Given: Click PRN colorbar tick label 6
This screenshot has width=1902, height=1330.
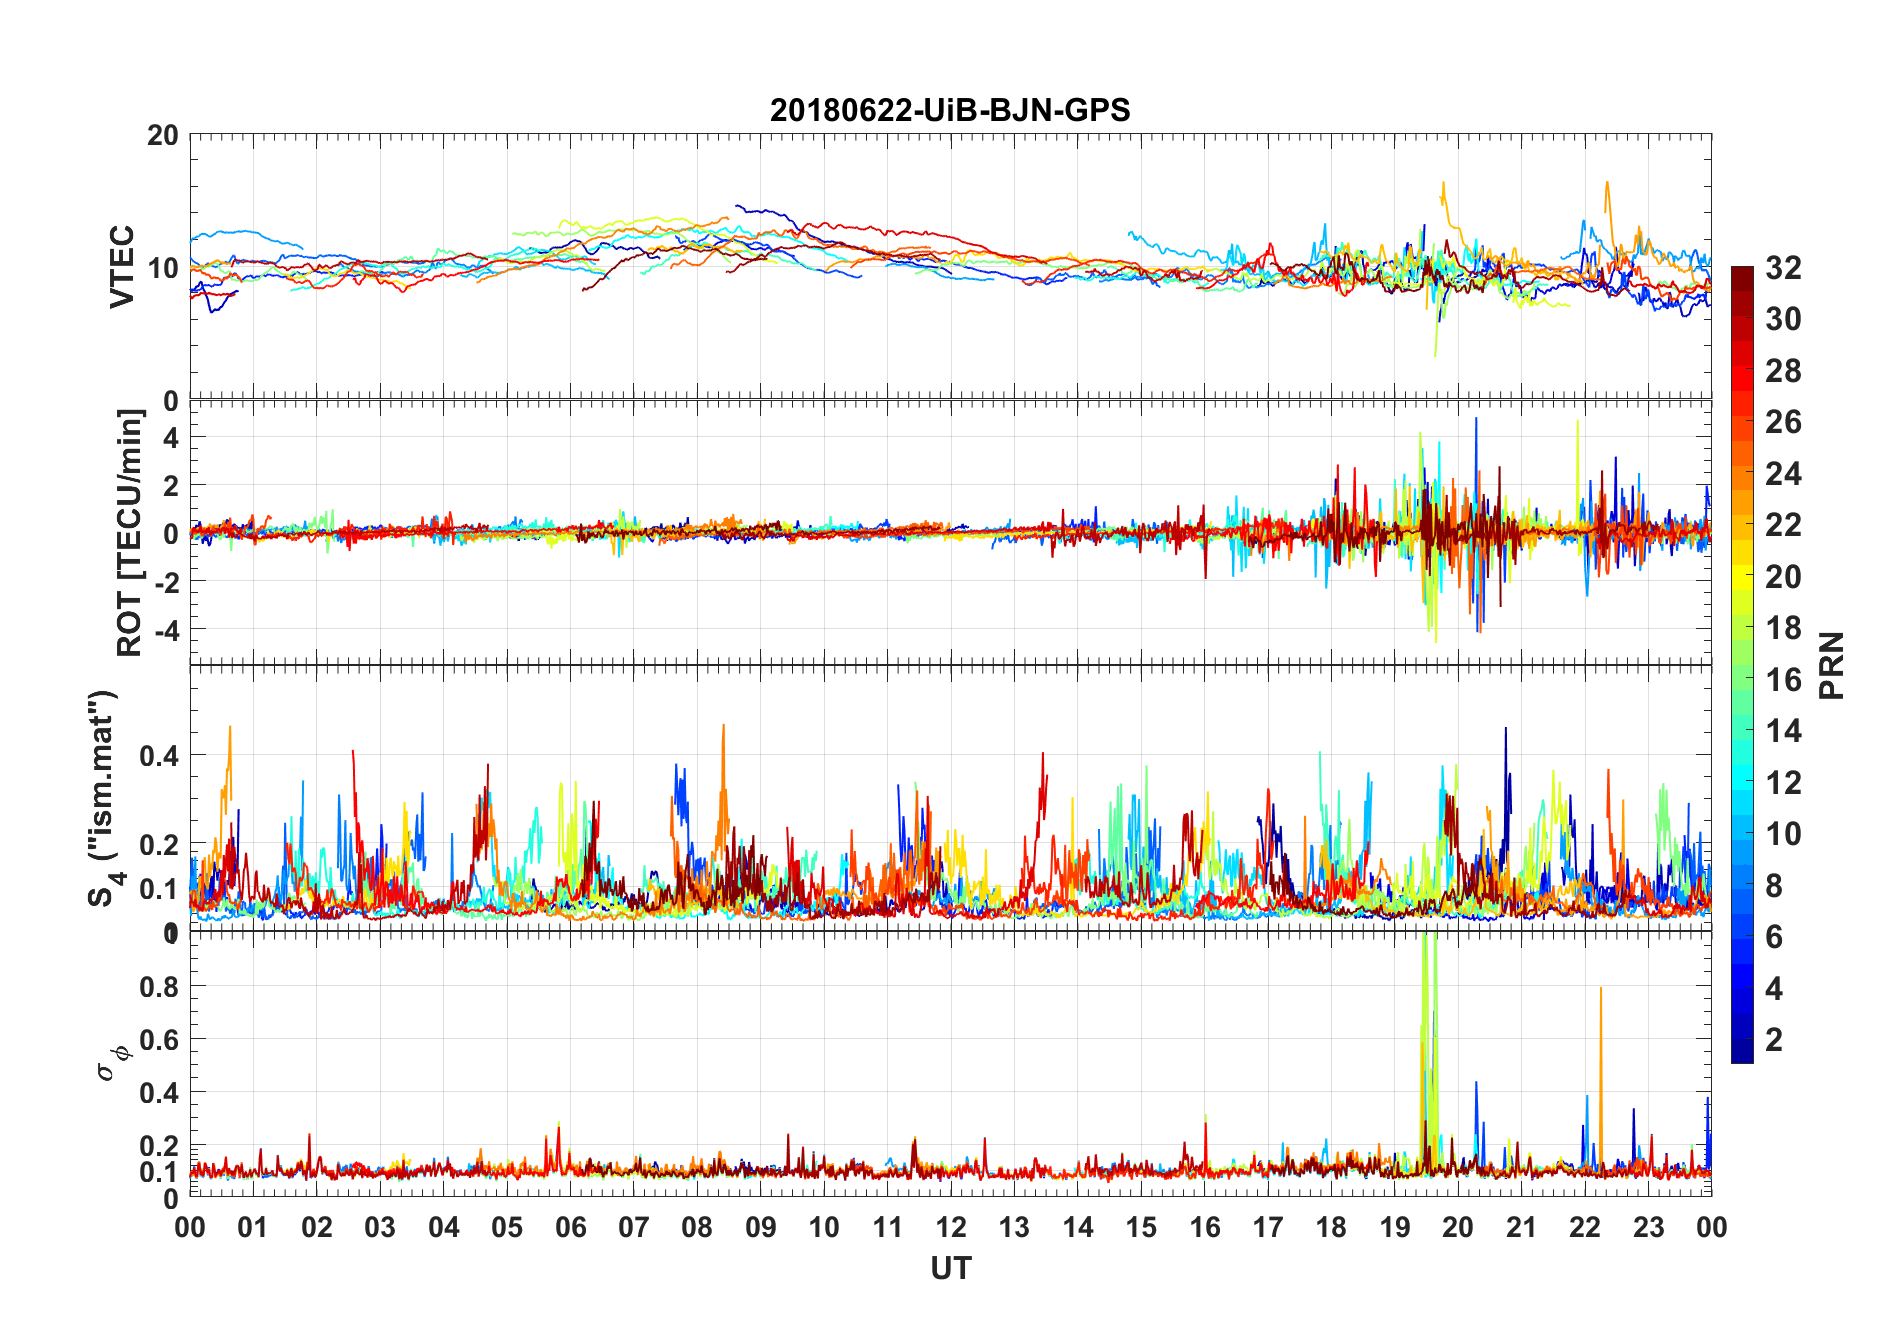Looking at the screenshot, I should pyautogui.click(x=1774, y=937).
